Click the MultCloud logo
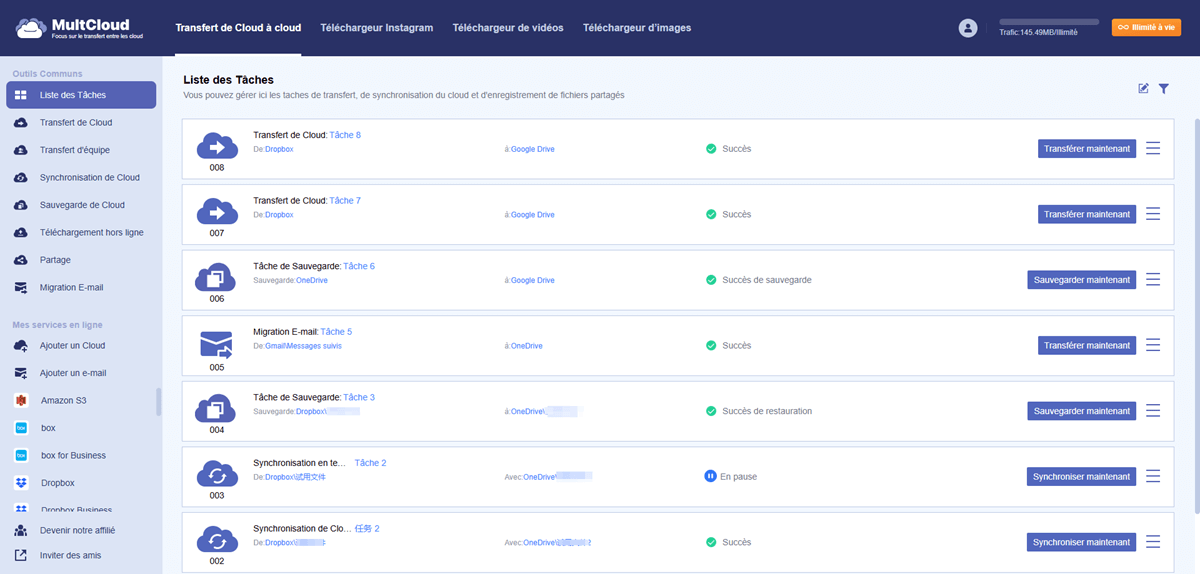 tap(79, 27)
